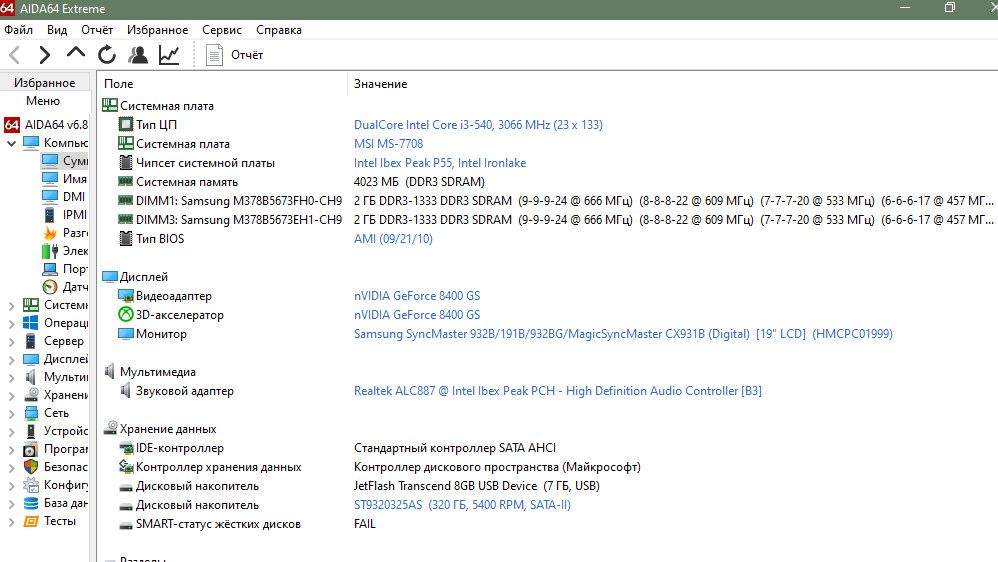Image resolution: width=998 pixels, height=562 pixels.
Task: Open the Realtek ALC887 audio link
Action: tap(558, 391)
